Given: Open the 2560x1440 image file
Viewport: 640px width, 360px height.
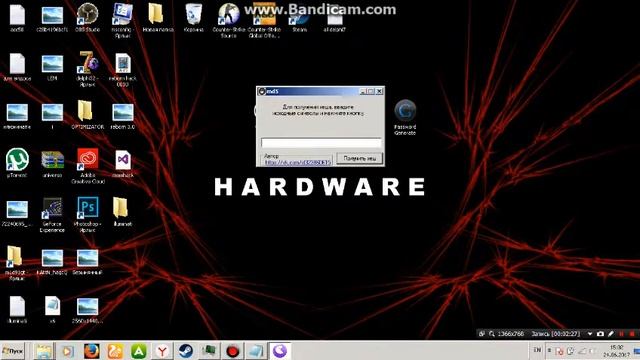Looking at the screenshot, I should pyautogui.click(x=87, y=311).
